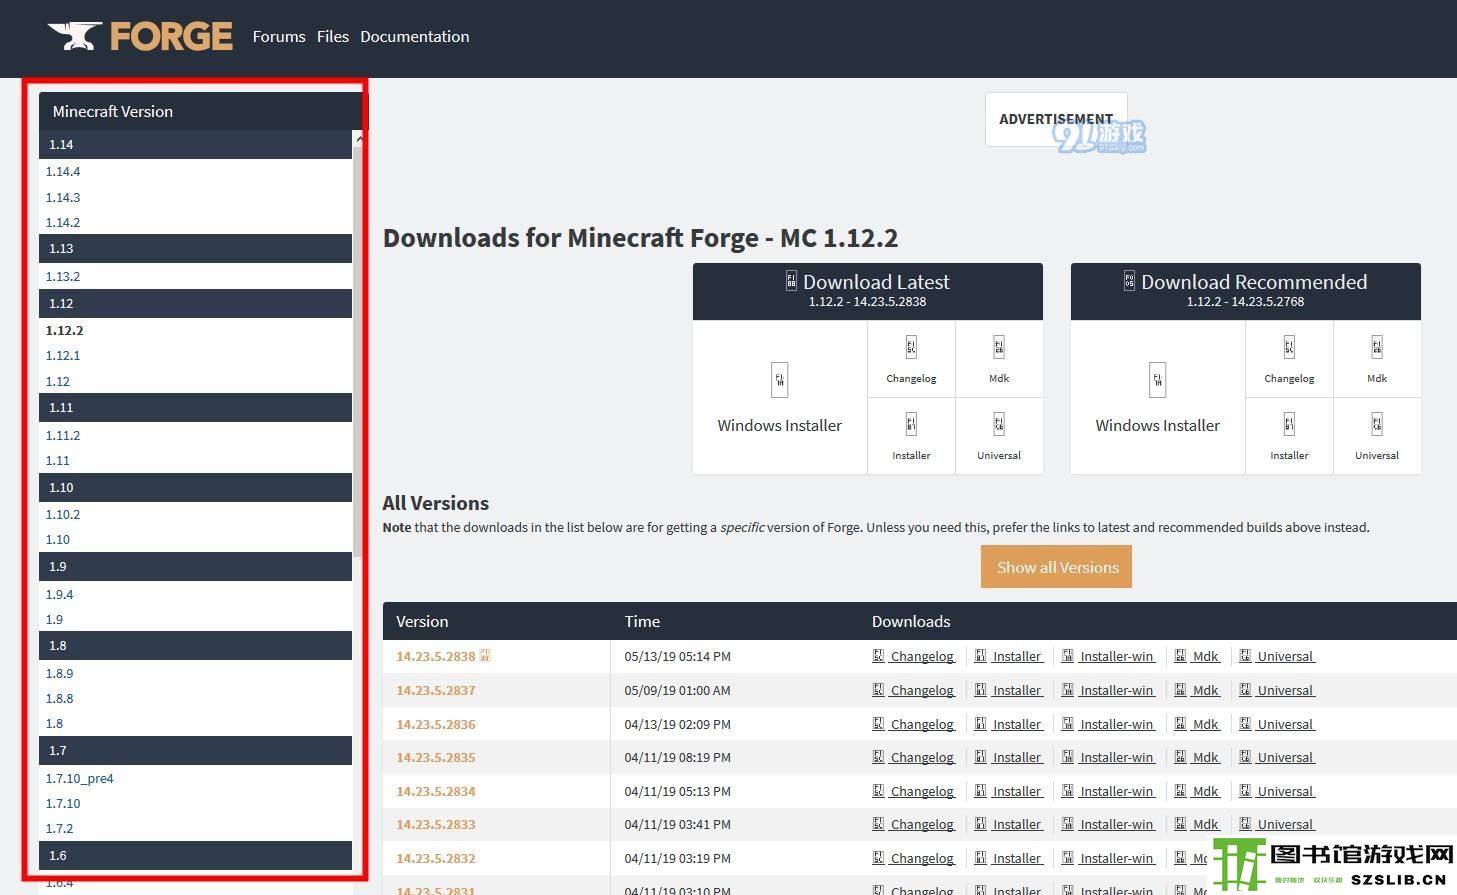Download Installer-win for version 14.23.5.2837

coord(1117,690)
